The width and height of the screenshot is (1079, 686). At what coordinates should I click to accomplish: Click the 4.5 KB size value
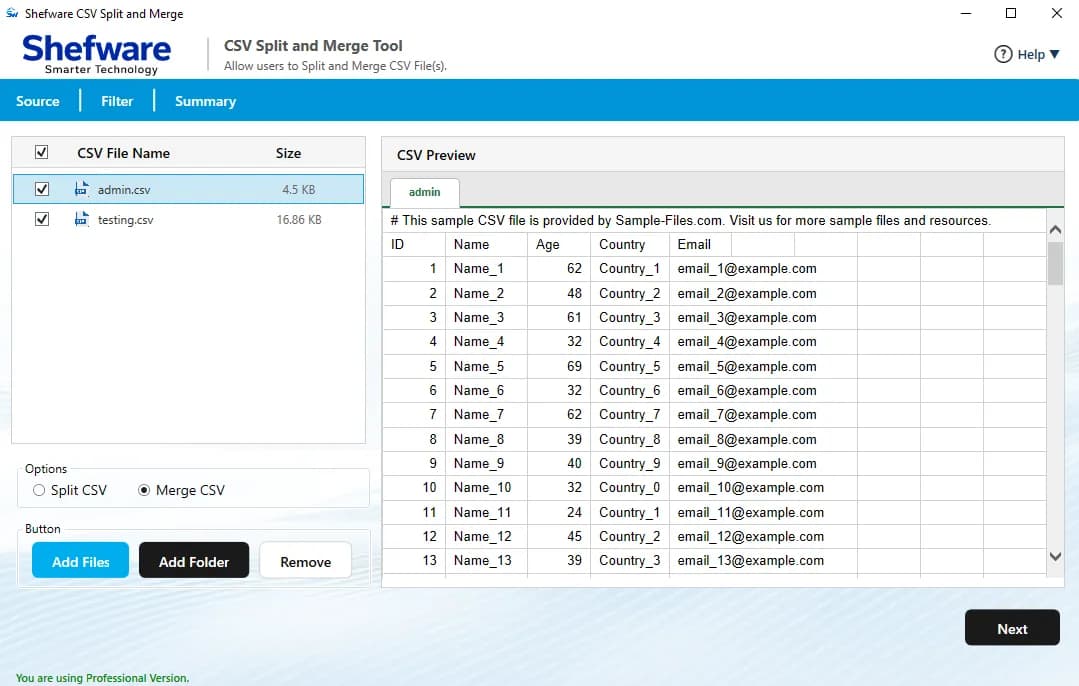(299, 189)
